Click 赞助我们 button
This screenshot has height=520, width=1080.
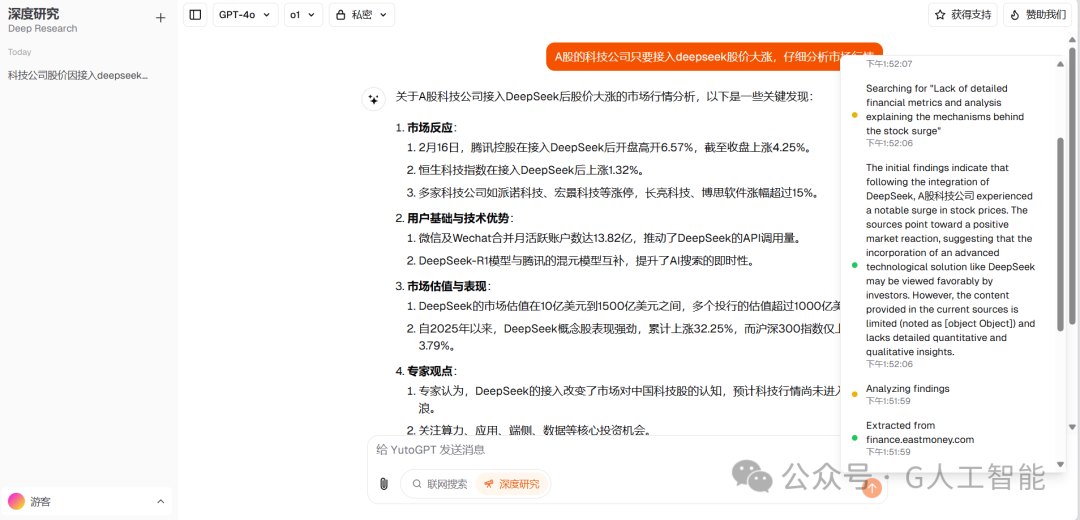point(1037,14)
